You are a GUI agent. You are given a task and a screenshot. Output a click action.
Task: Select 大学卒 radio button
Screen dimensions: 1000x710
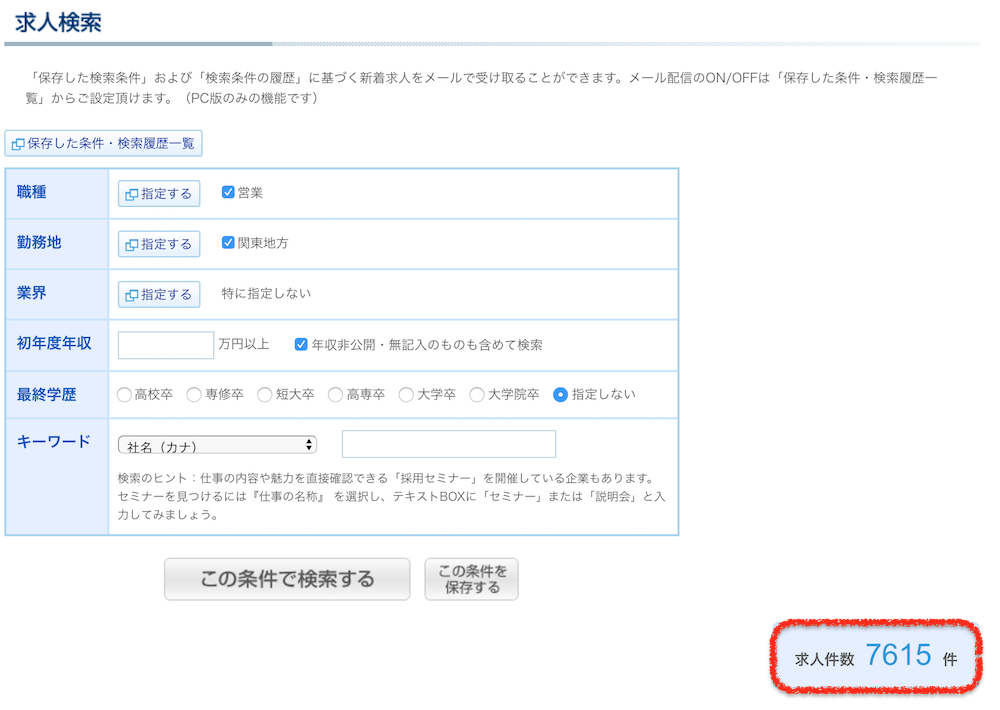406,395
